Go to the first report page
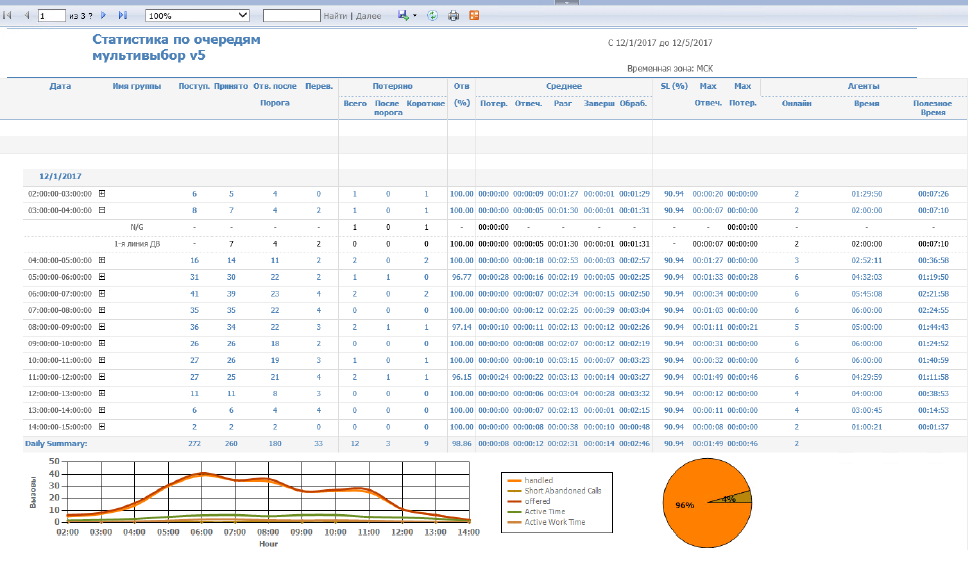 tap(7, 15)
